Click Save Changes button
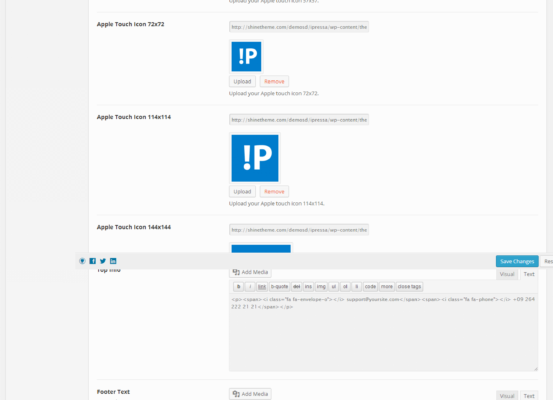Image resolution: width=553 pixels, height=400 pixels. tap(517, 261)
